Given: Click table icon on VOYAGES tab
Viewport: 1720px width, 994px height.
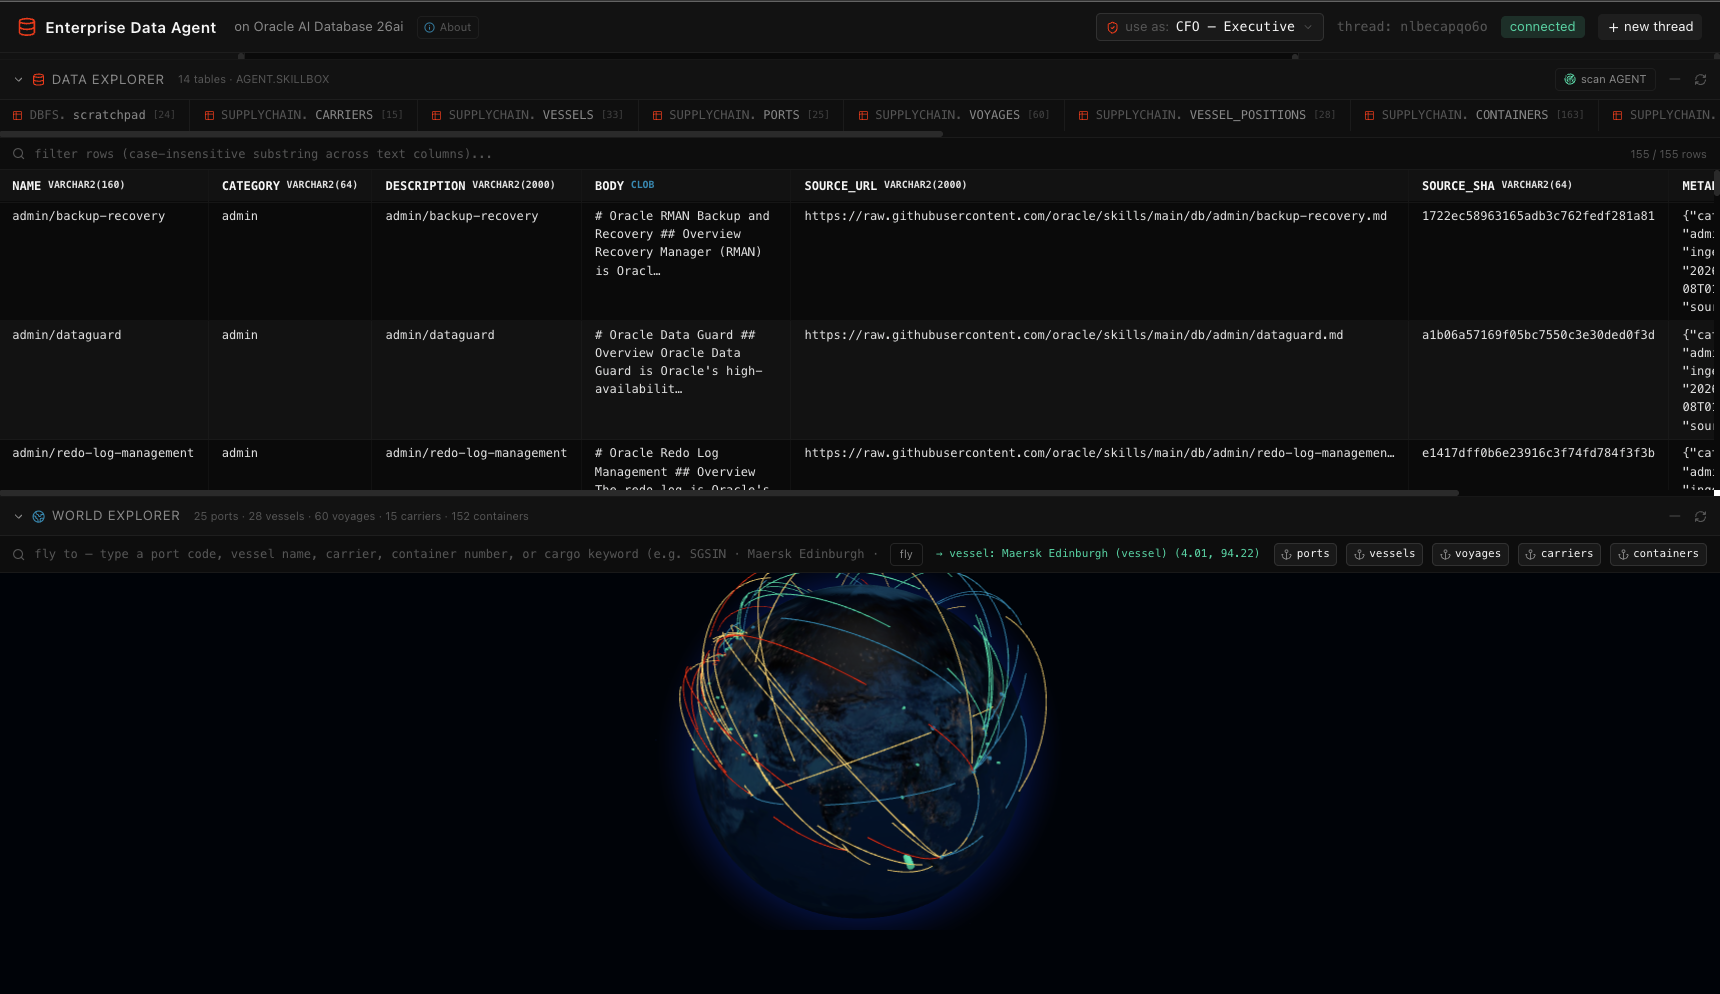Looking at the screenshot, I should point(863,116).
